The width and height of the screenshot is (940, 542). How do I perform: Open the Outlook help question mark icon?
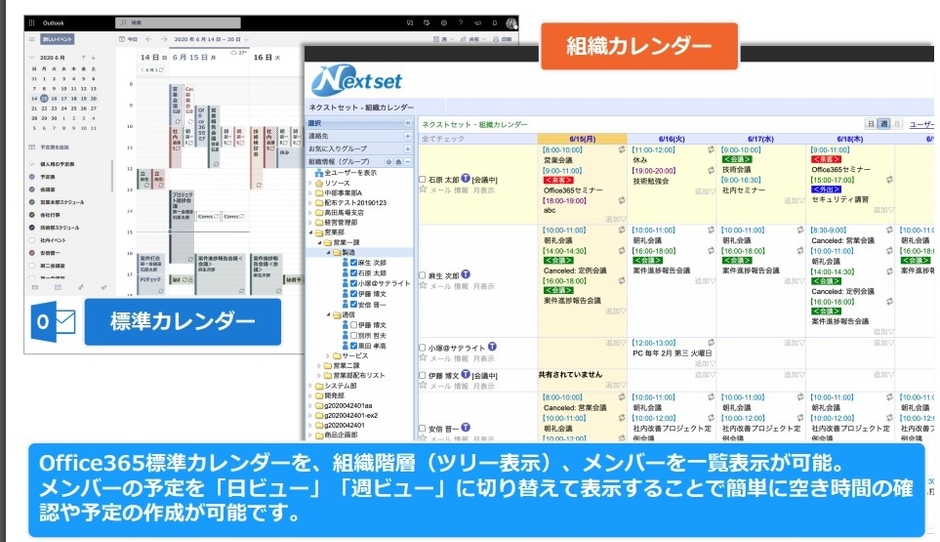460,23
